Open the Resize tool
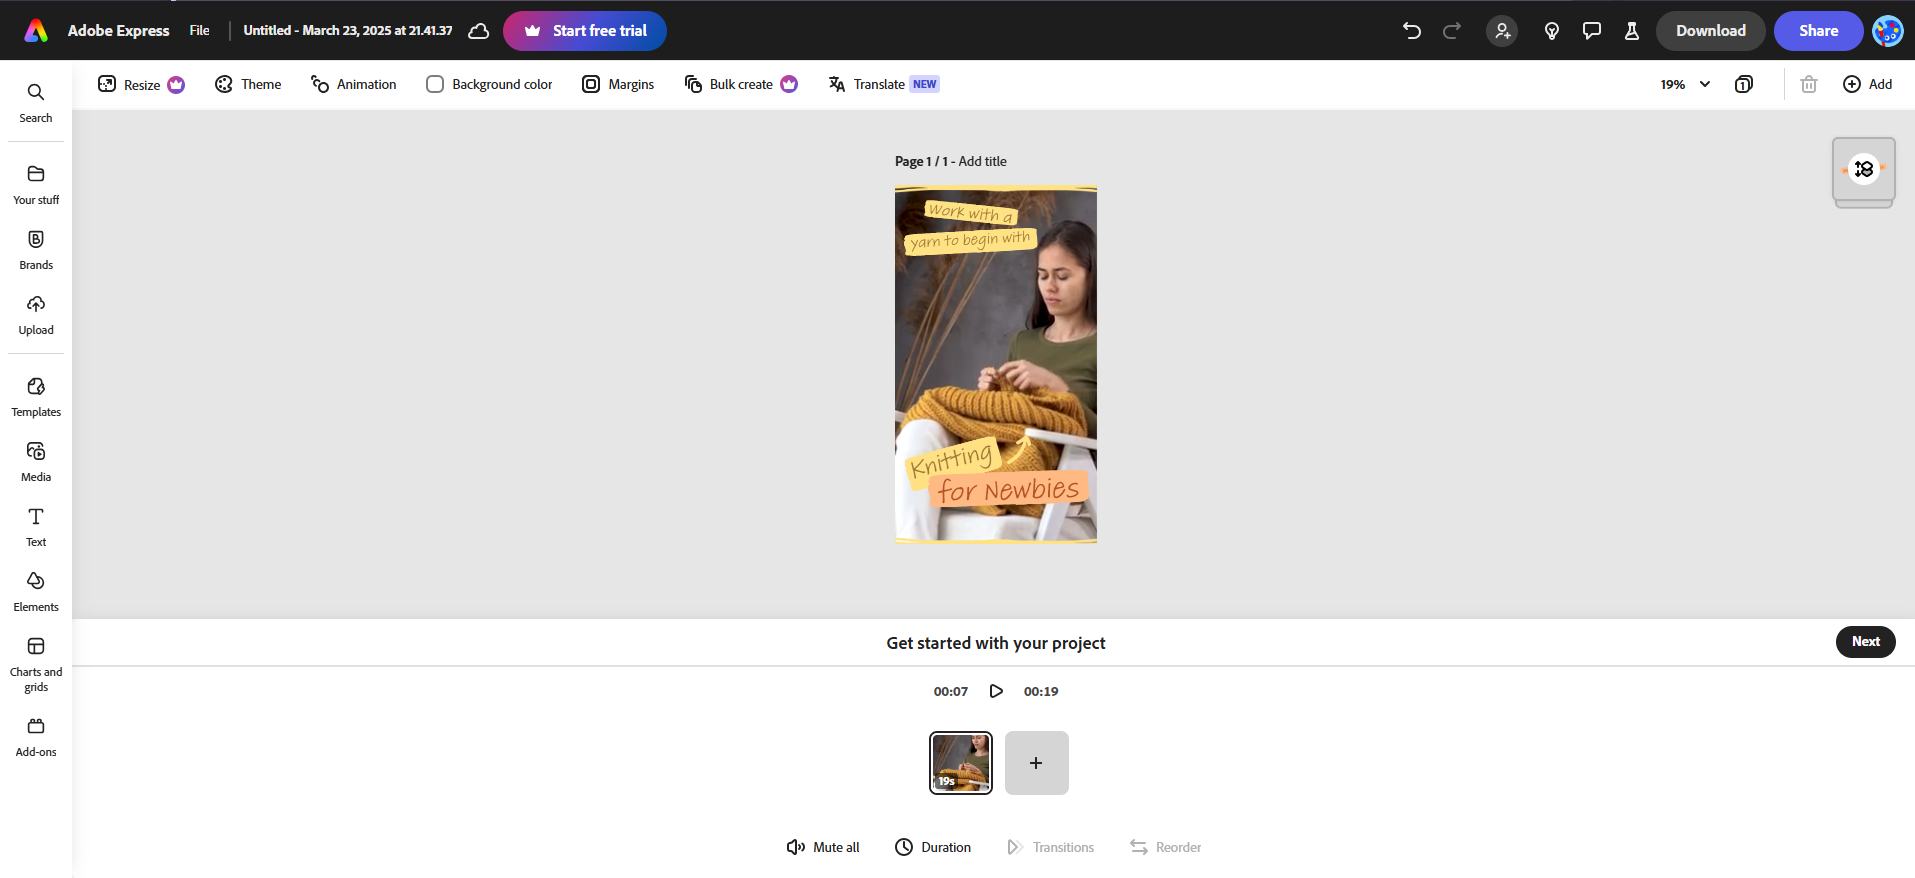The width and height of the screenshot is (1915, 878). (141, 84)
